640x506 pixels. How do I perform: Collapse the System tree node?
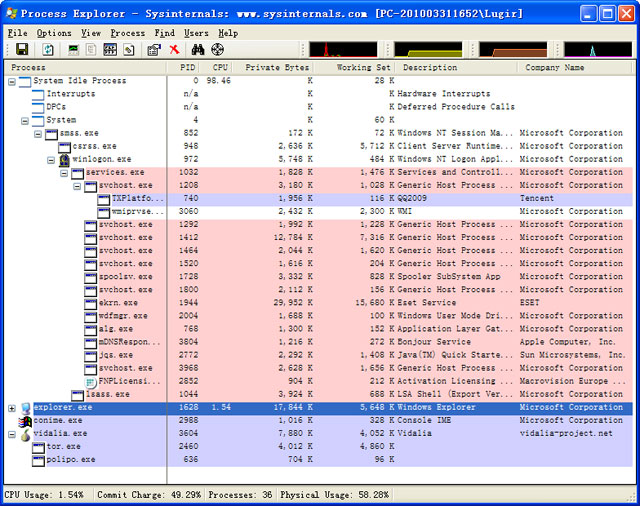pyautogui.click(x=25, y=121)
